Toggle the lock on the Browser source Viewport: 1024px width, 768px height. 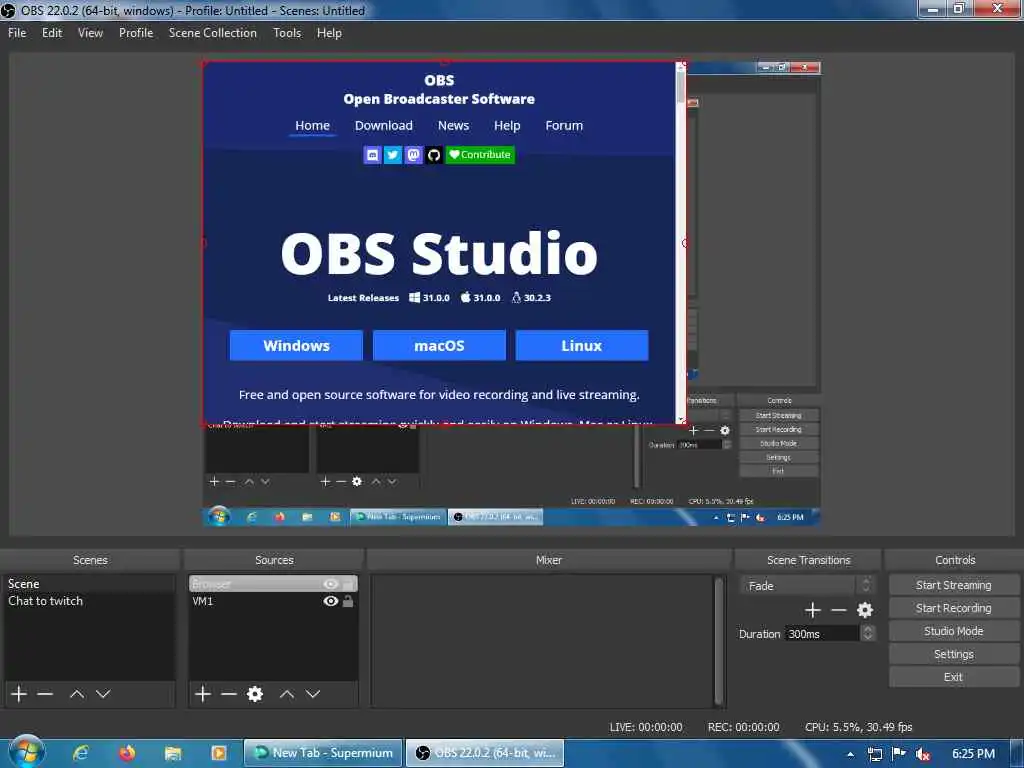[348, 584]
